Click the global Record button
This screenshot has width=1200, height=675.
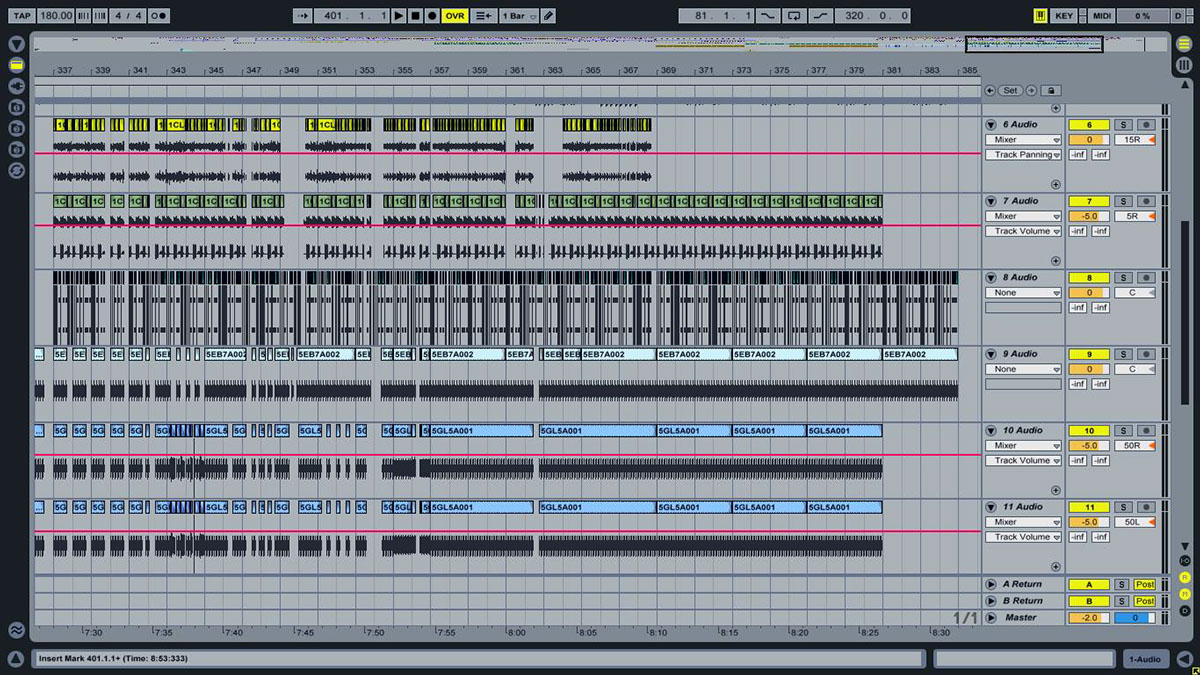pos(431,16)
